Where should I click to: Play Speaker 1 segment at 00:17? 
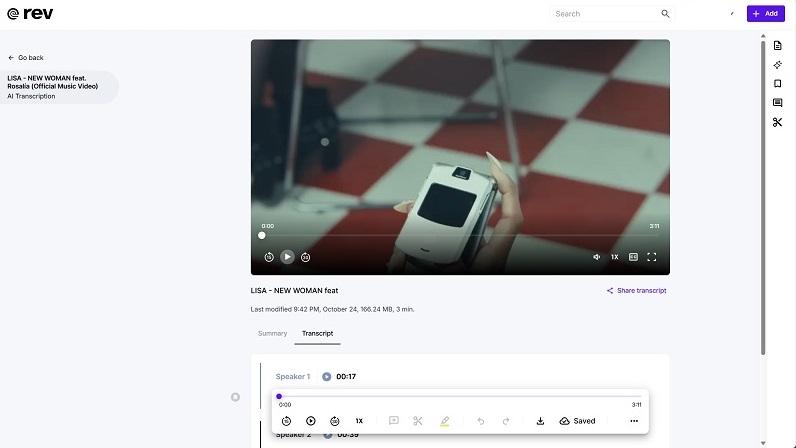(x=326, y=376)
